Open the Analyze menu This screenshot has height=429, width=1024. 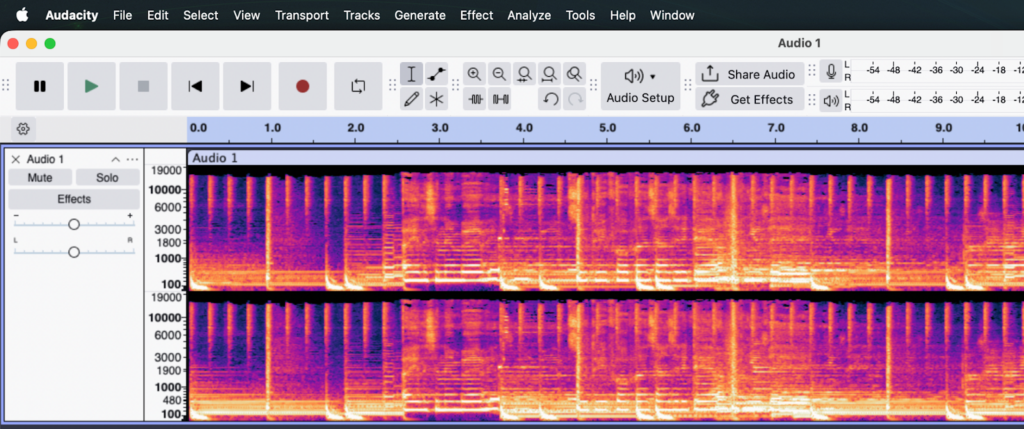pyautogui.click(x=529, y=15)
